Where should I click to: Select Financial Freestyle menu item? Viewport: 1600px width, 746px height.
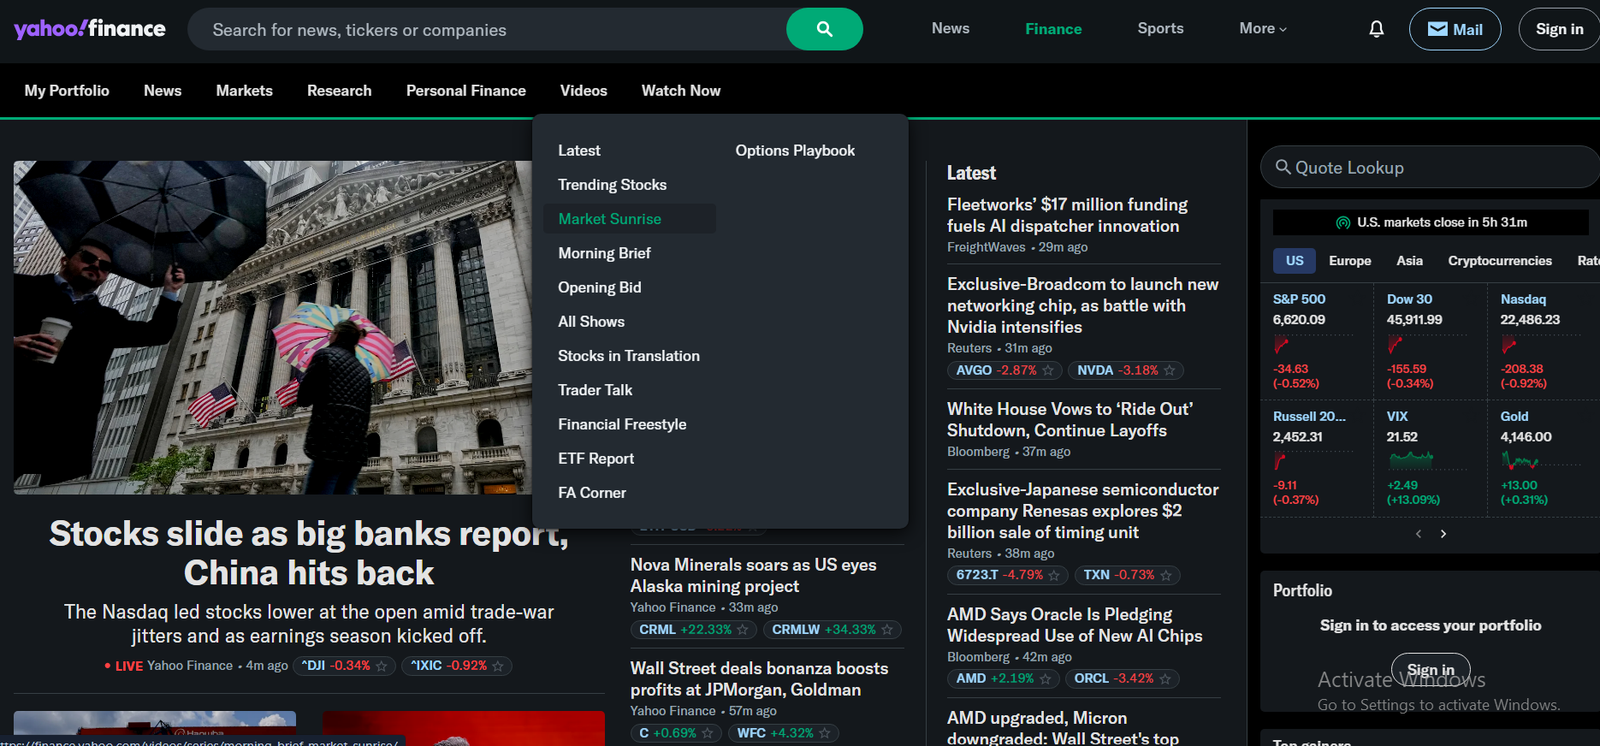[622, 425]
